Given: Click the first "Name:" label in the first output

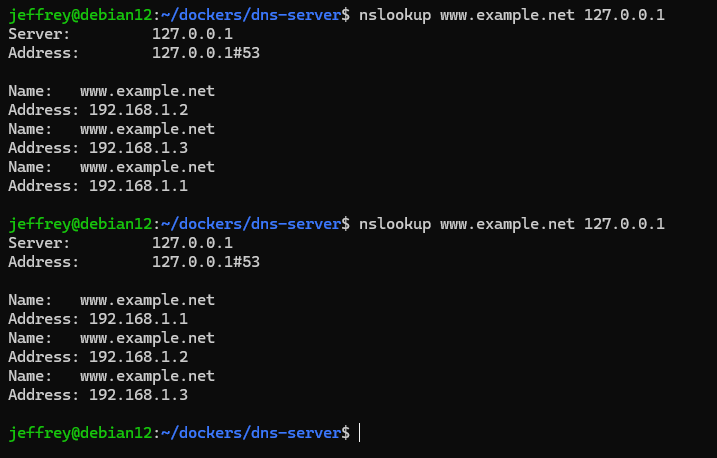Looking at the screenshot, I should (30, 91).
